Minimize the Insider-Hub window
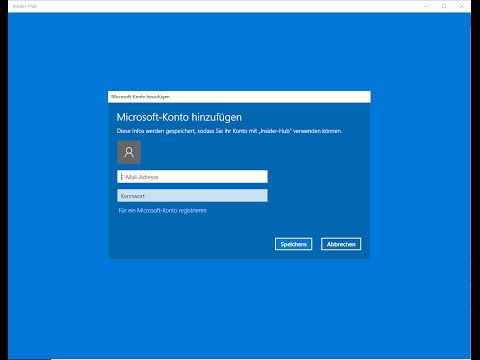Image resolution: width=480 pixels, height=360 pixels. click(x=426, y=6)
